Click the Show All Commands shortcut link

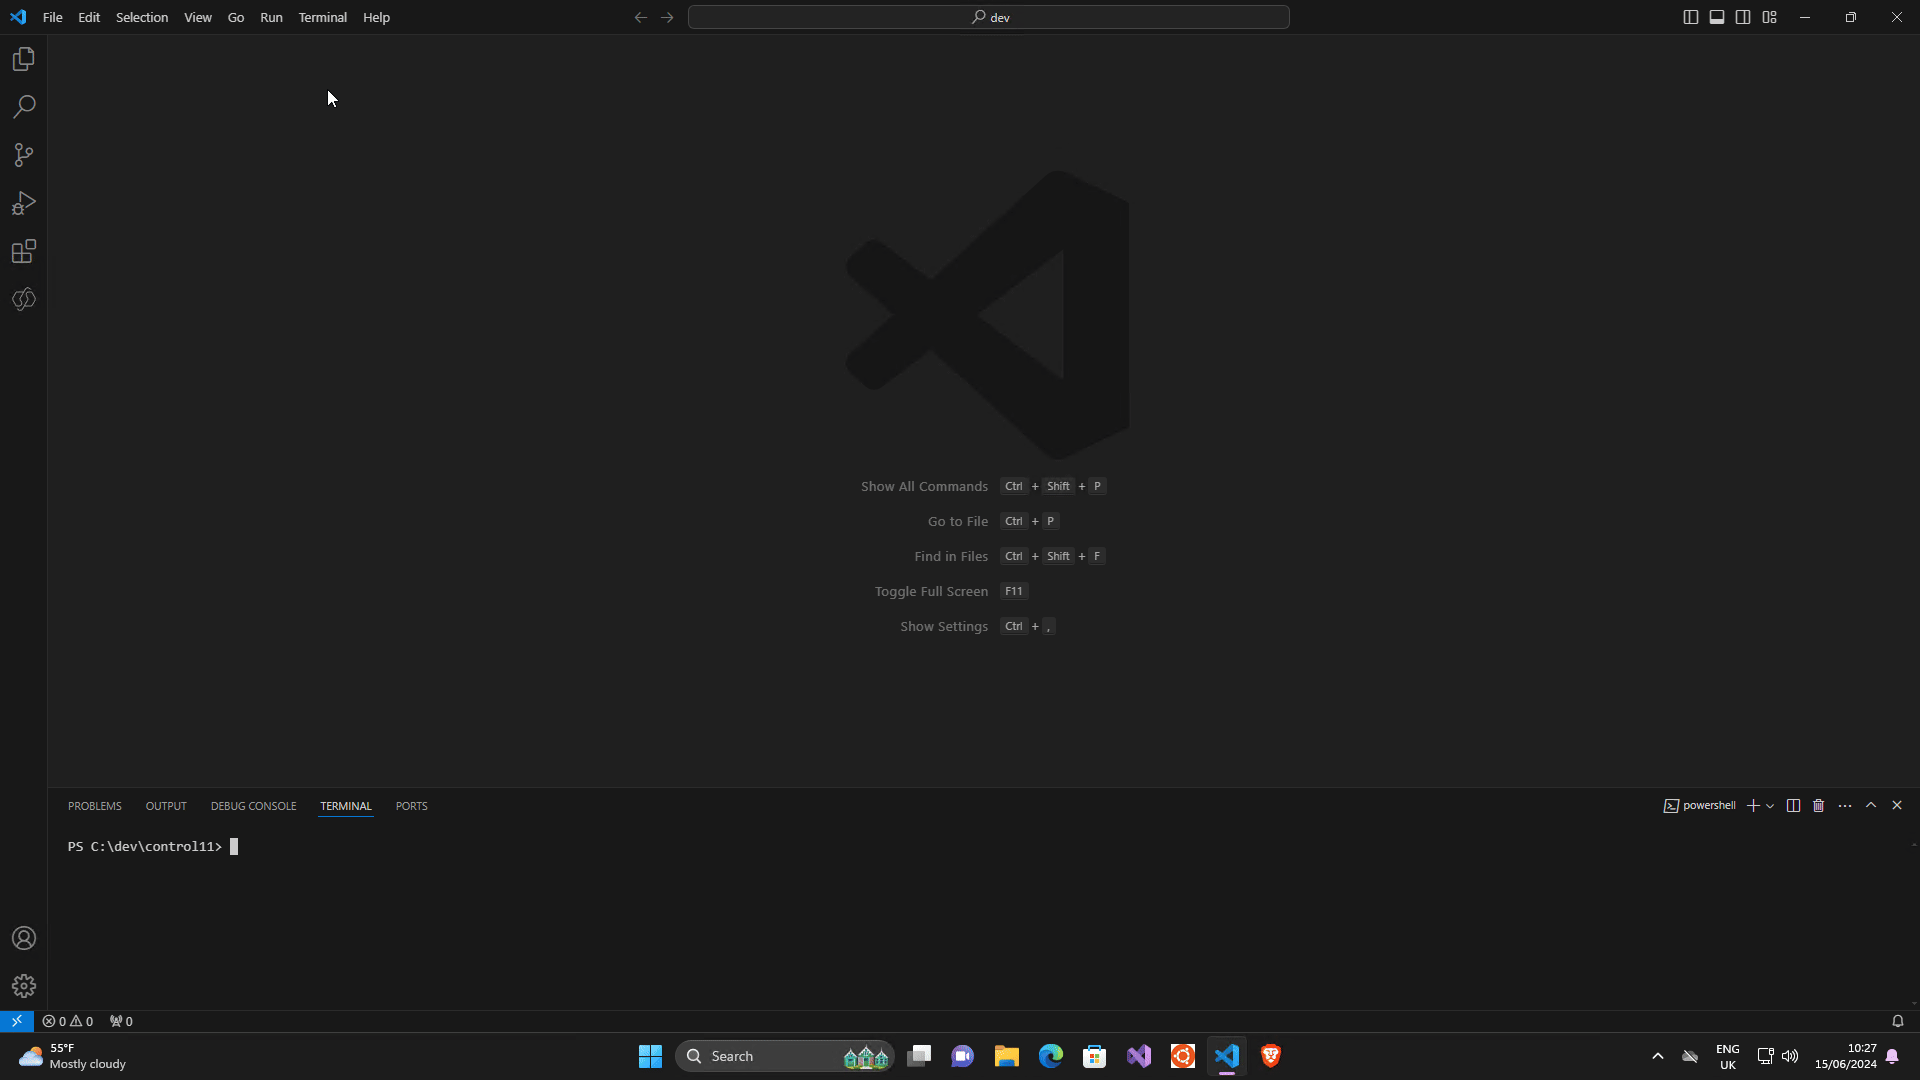924,486
